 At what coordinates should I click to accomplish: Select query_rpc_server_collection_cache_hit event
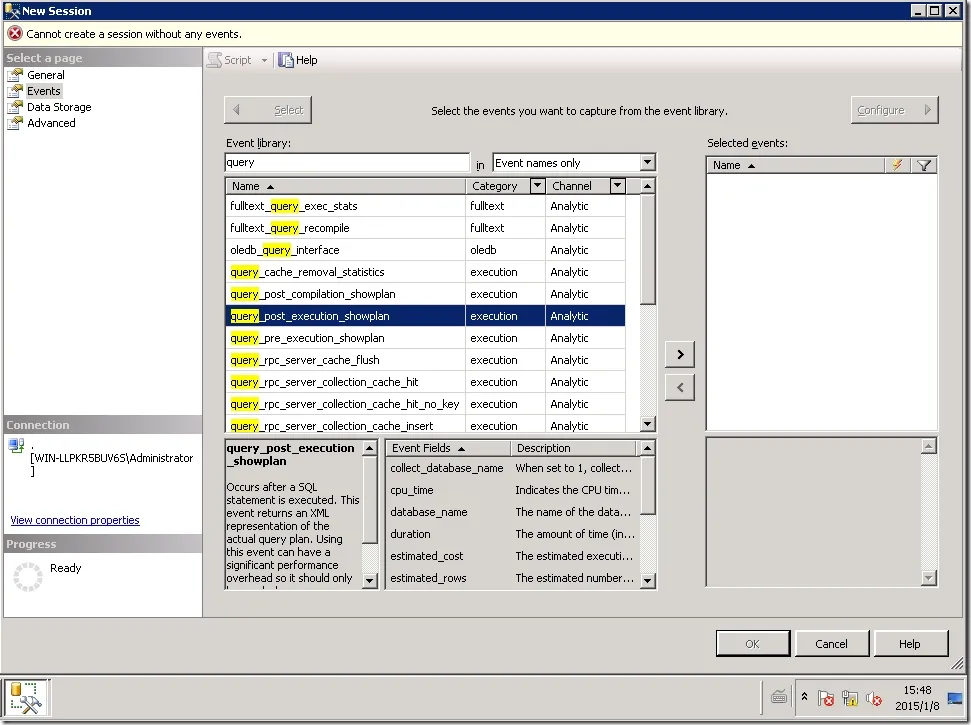point(425,382)
